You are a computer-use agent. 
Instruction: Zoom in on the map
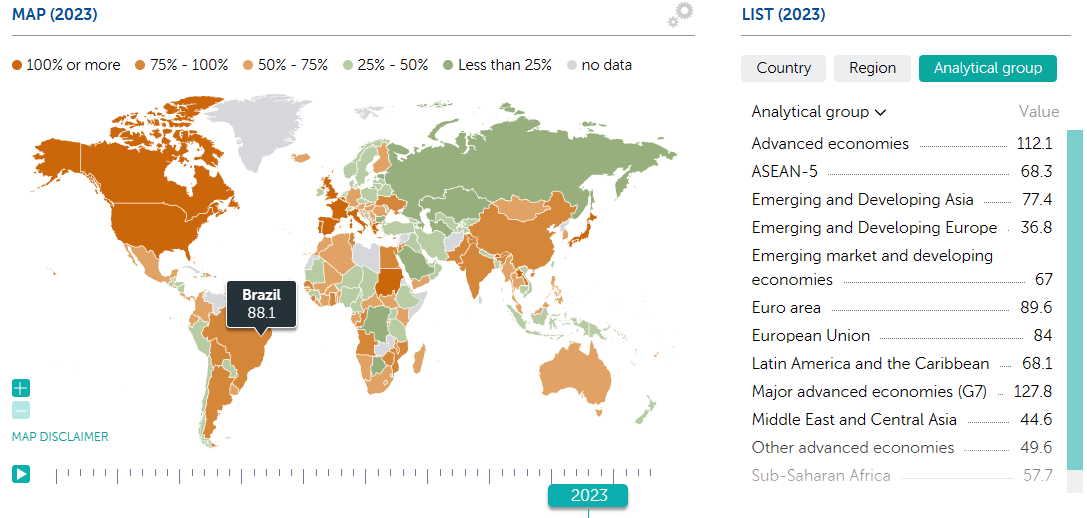point(21,388)
